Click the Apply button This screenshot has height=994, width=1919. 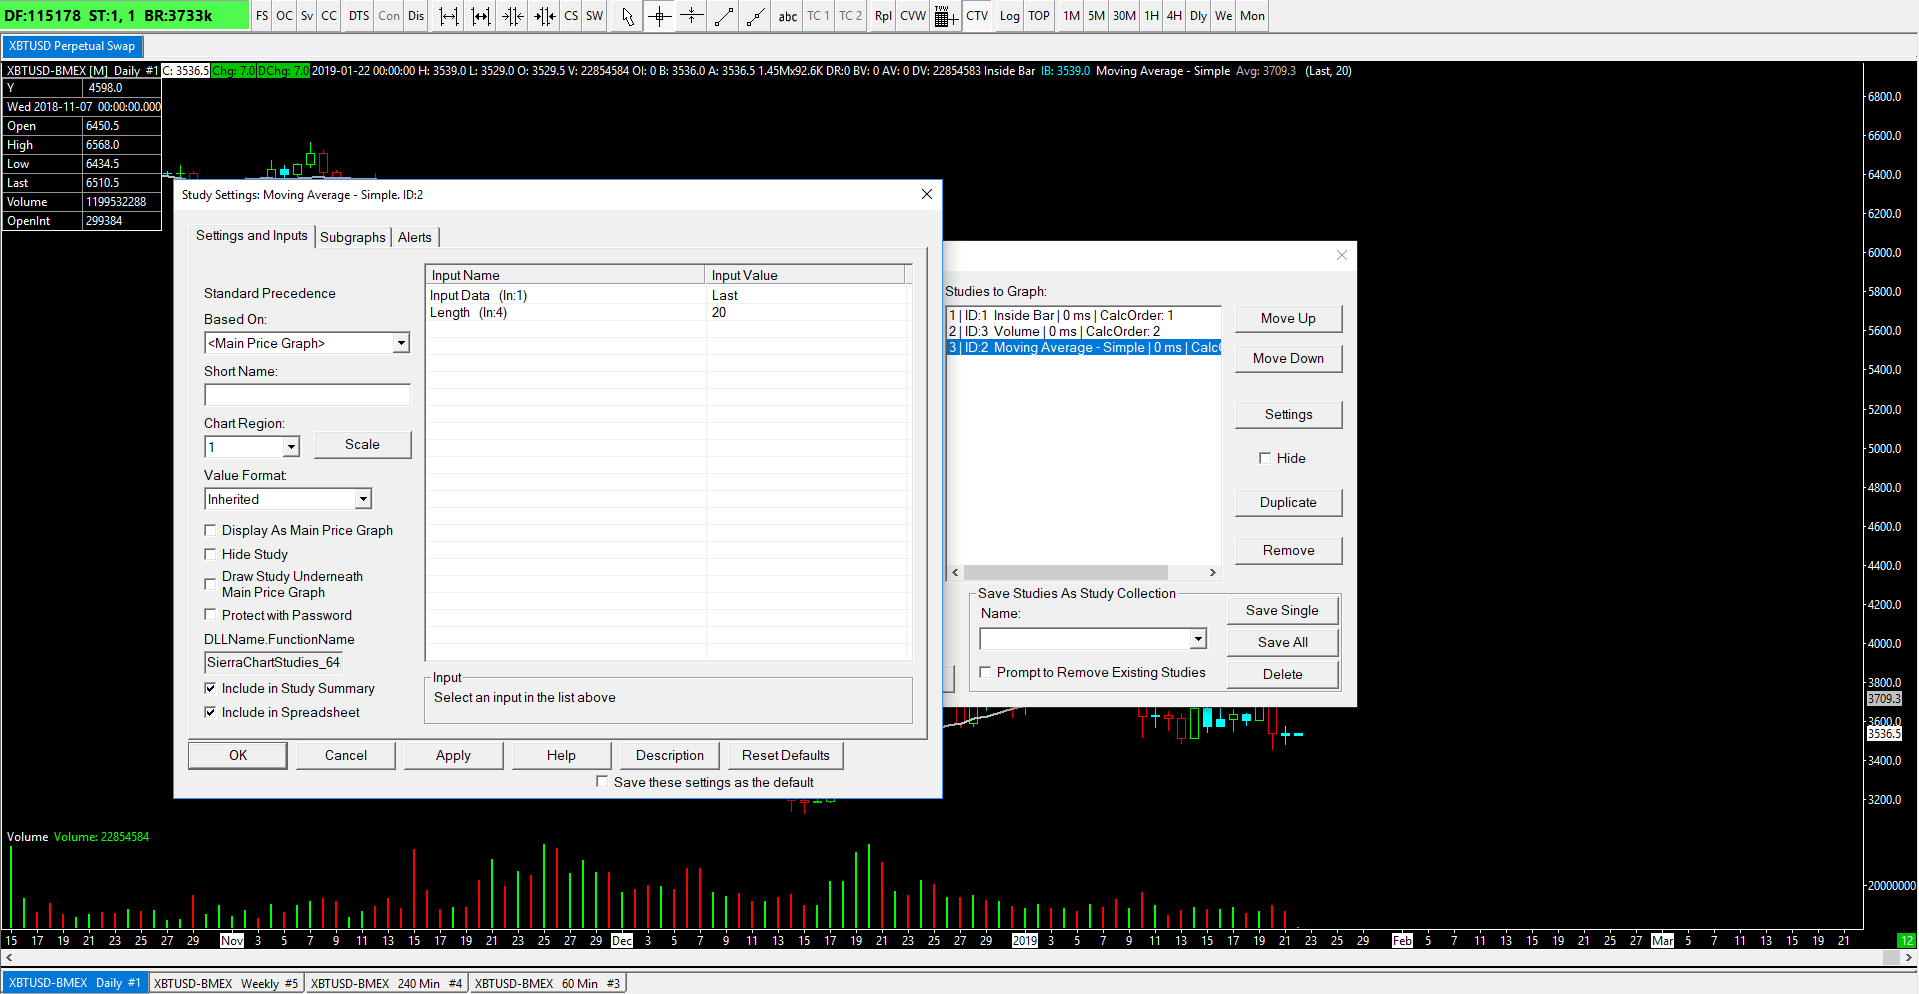(x=453, y=755)
